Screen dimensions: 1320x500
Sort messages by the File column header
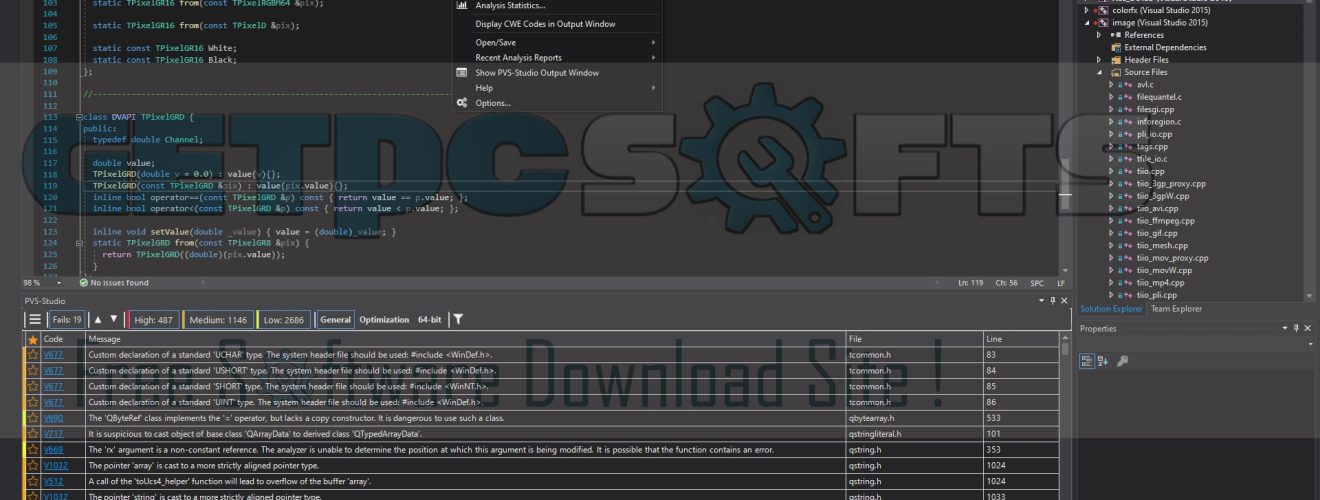pyautogui.click(x=915, y=340)
